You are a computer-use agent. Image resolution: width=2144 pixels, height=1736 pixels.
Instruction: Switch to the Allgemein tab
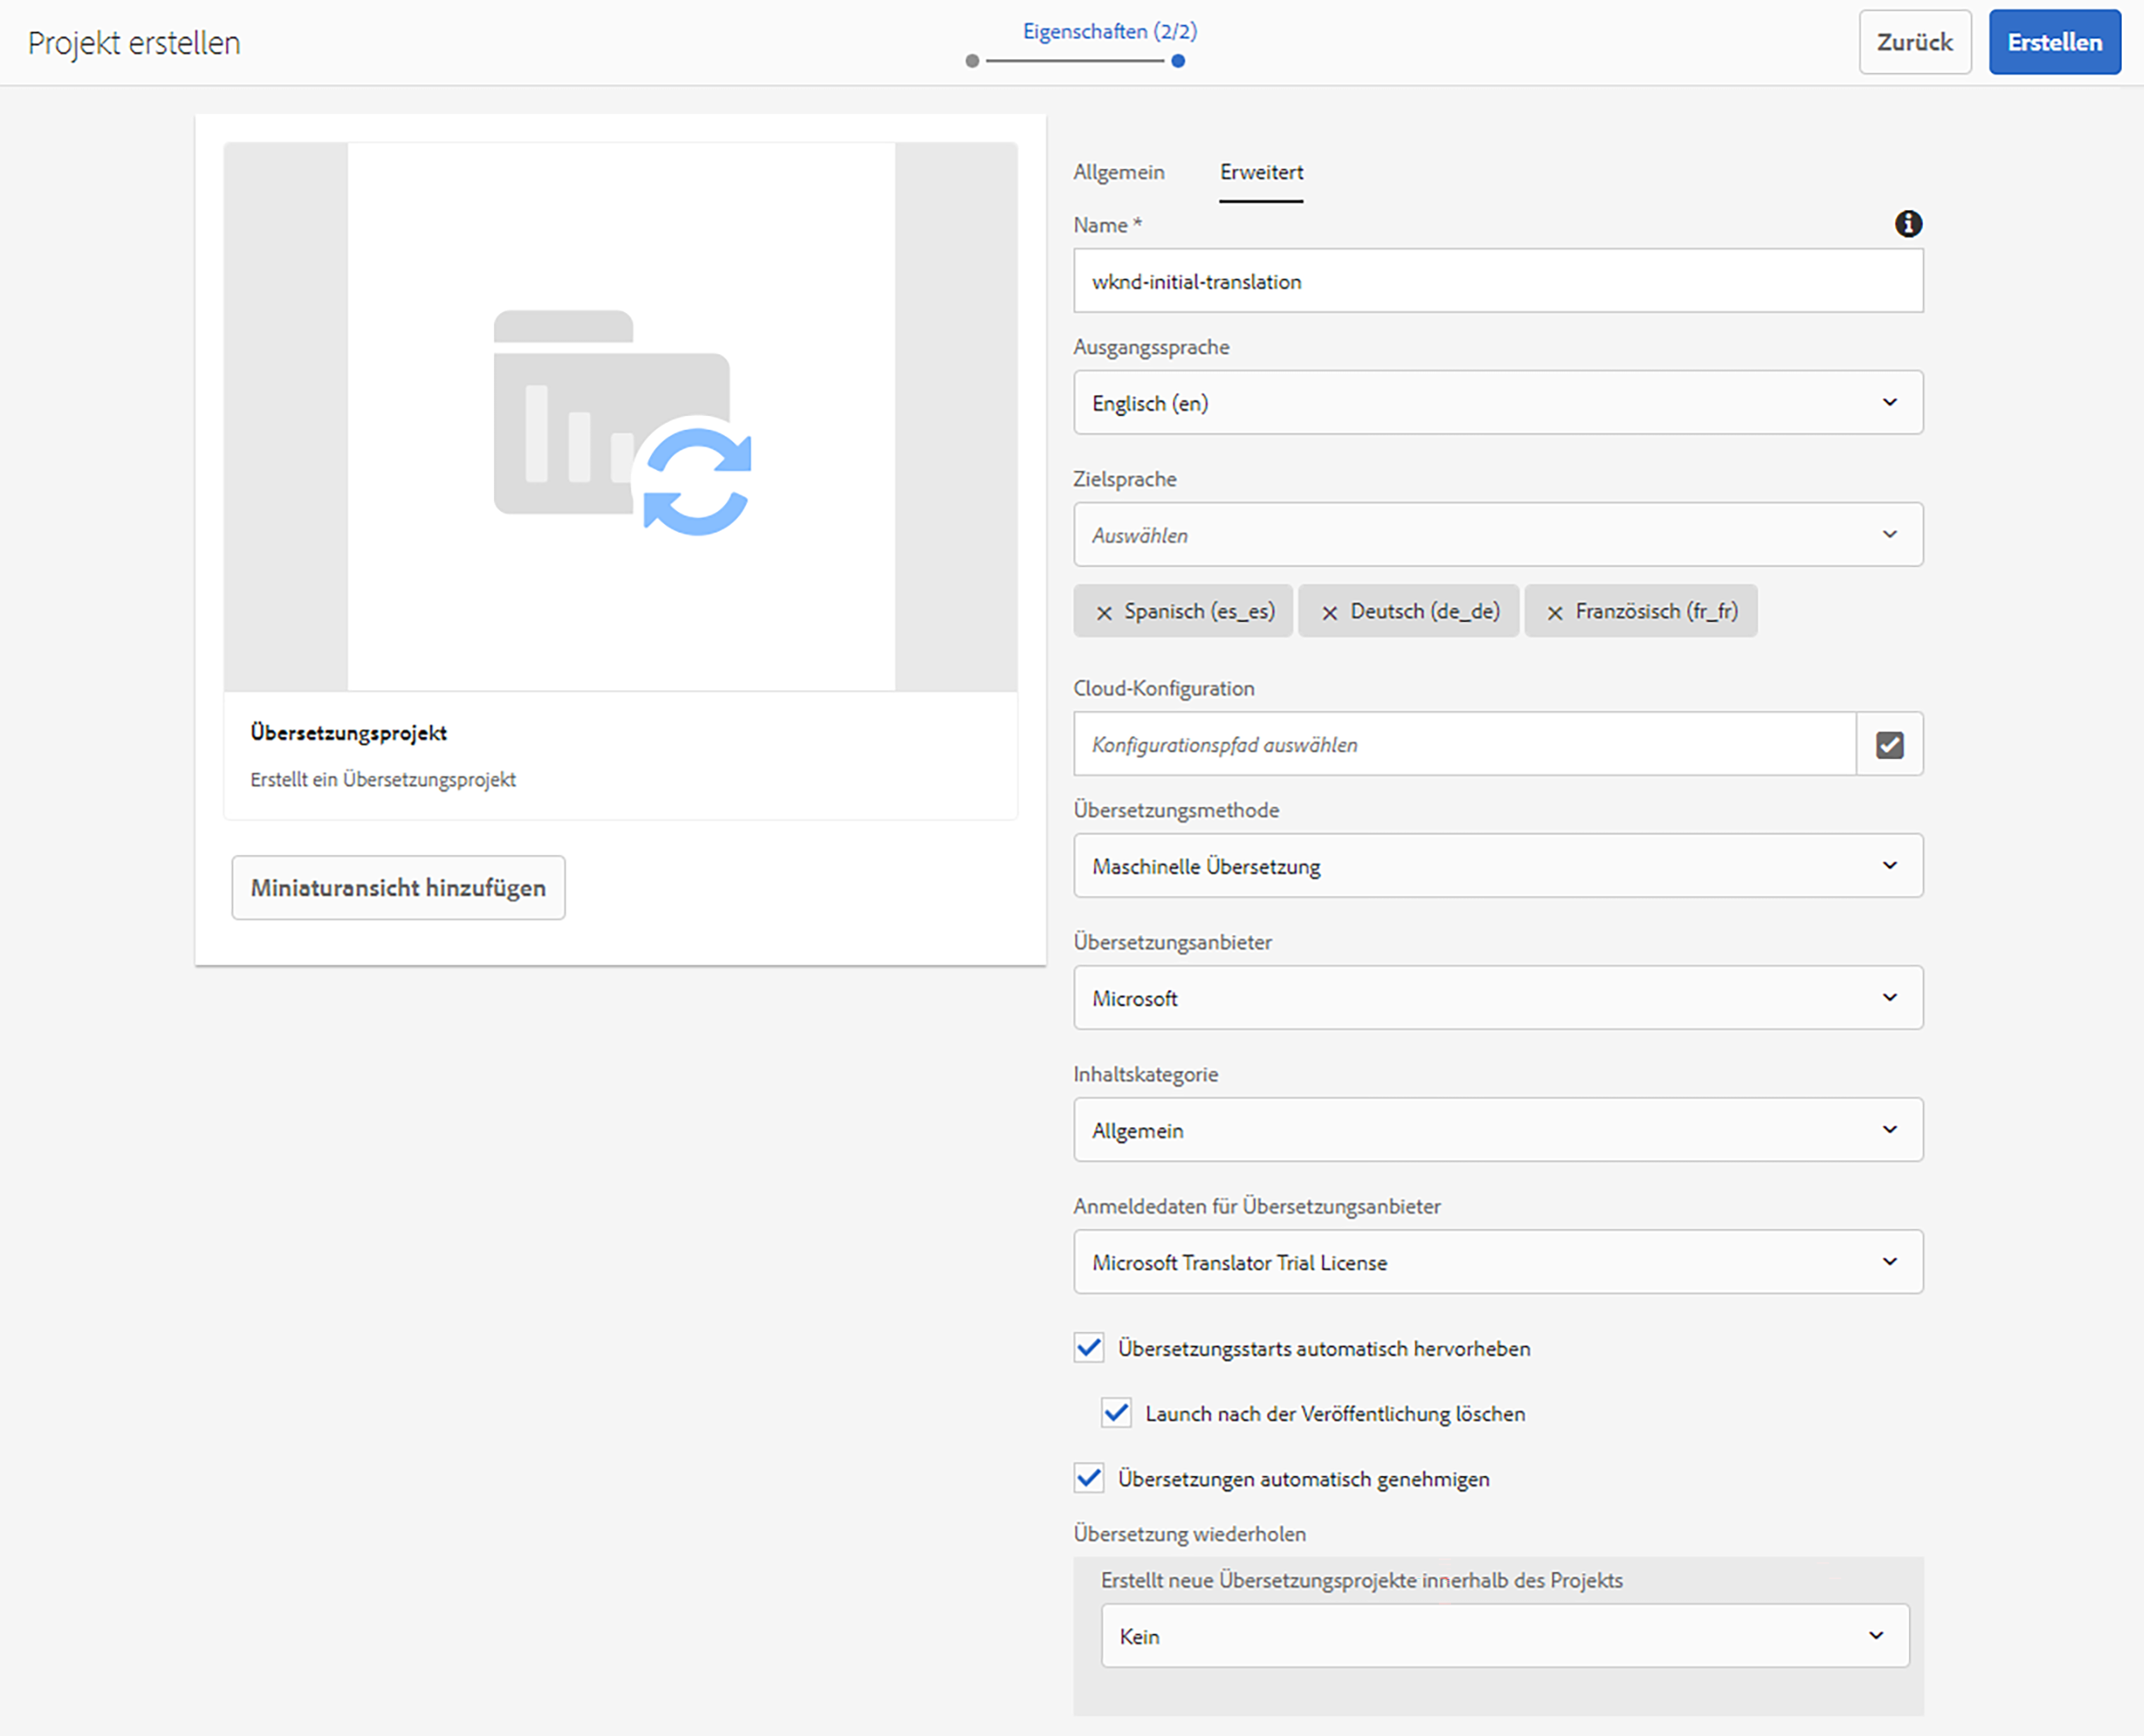click(x=1118, y=172)
